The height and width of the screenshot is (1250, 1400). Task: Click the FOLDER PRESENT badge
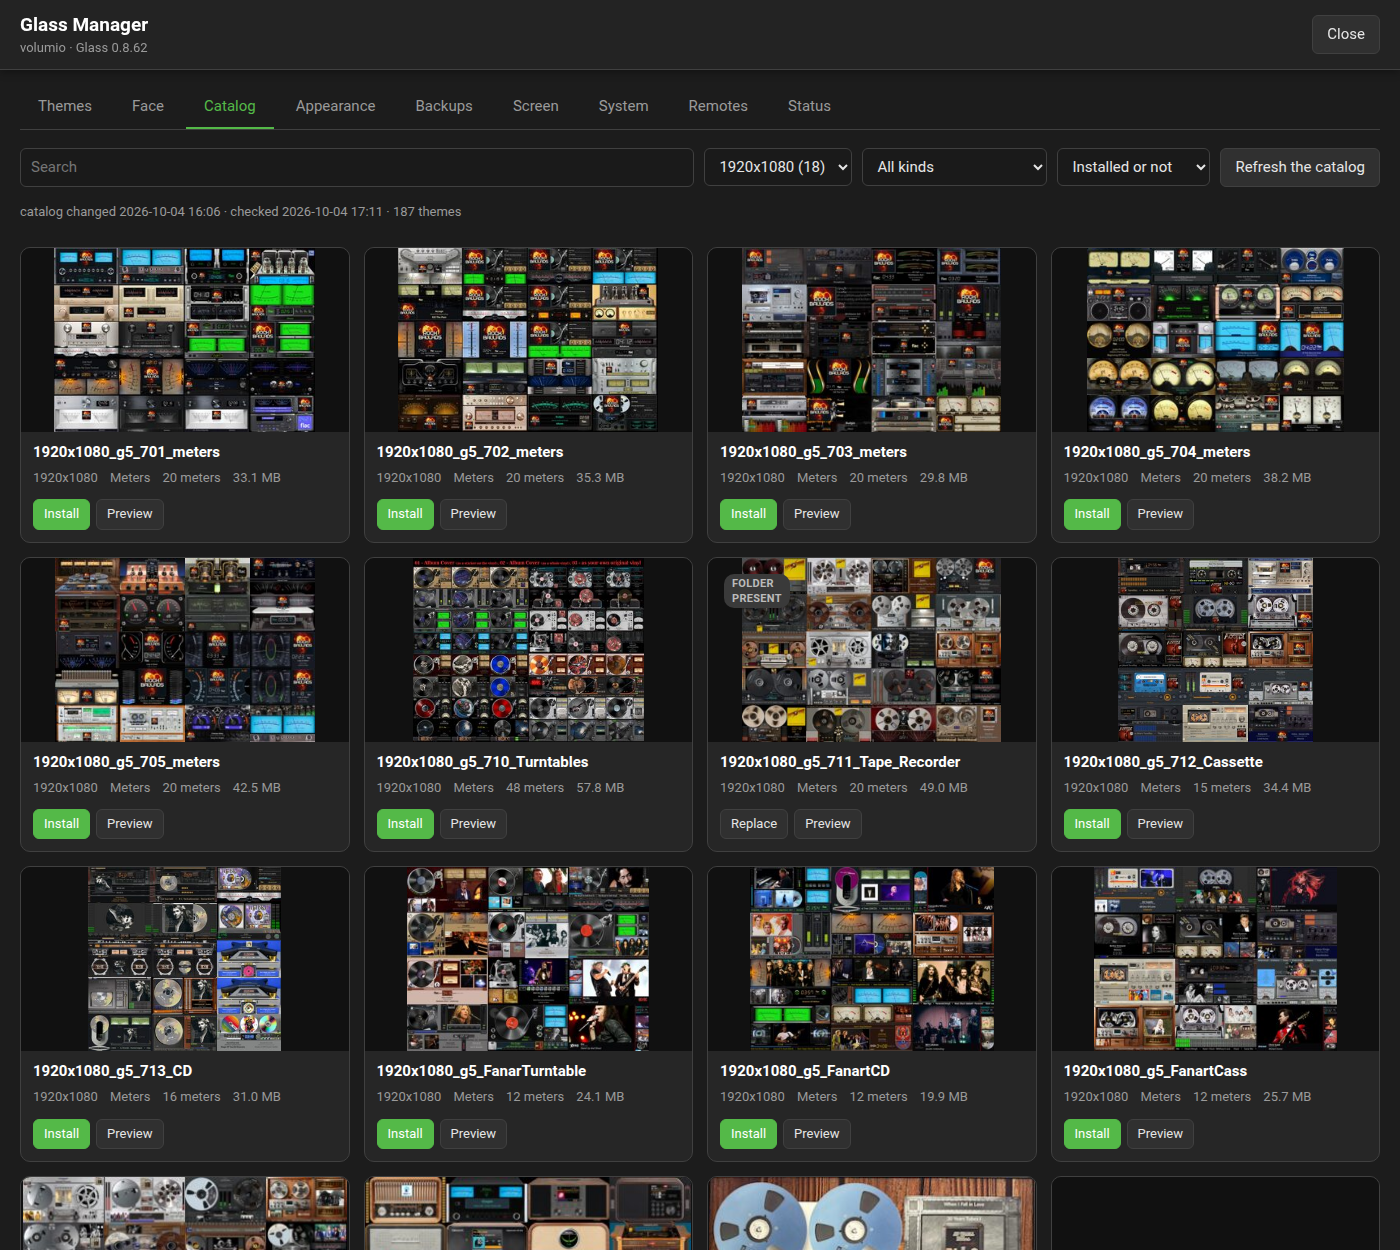[756, 591]
